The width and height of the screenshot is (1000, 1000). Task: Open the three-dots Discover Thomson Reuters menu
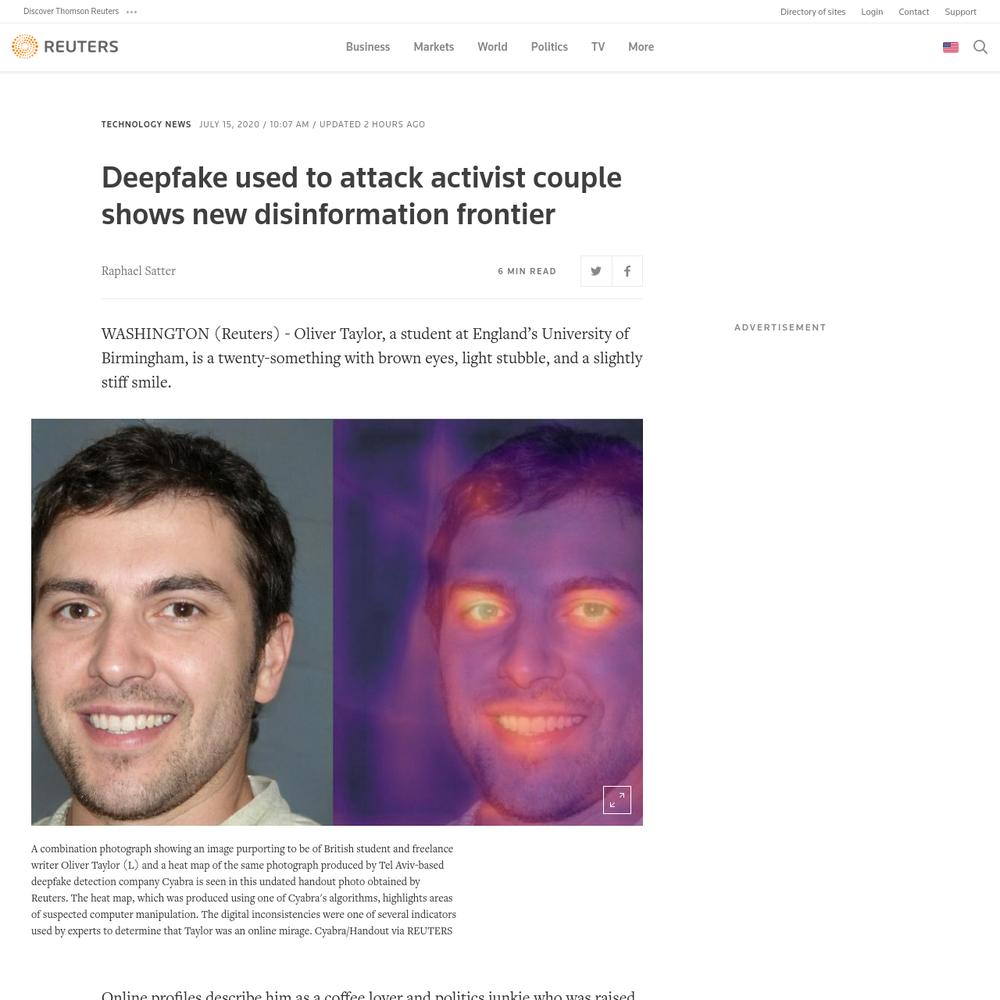pyautogui.click(x=132, y=11)
